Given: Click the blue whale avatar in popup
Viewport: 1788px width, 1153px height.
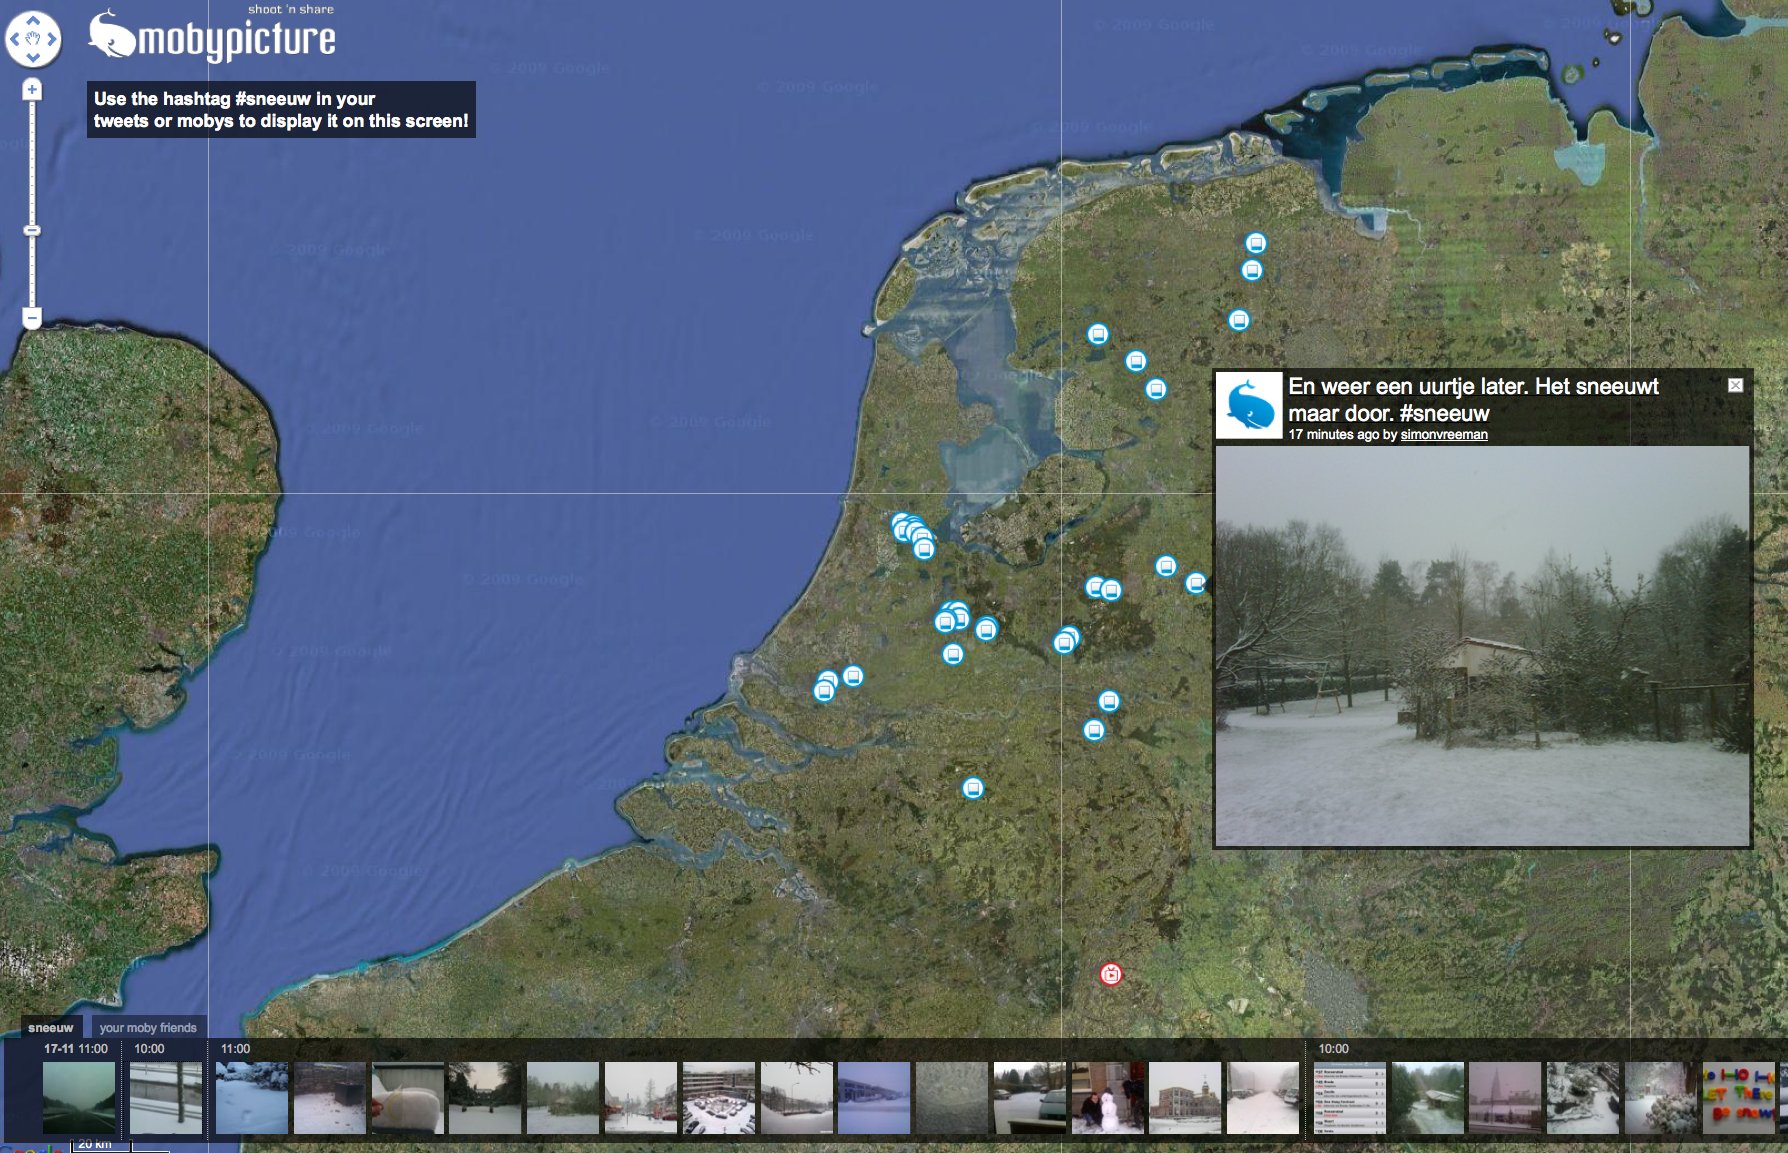Looking at the screenshot, I should click(x=1248, y=406).
